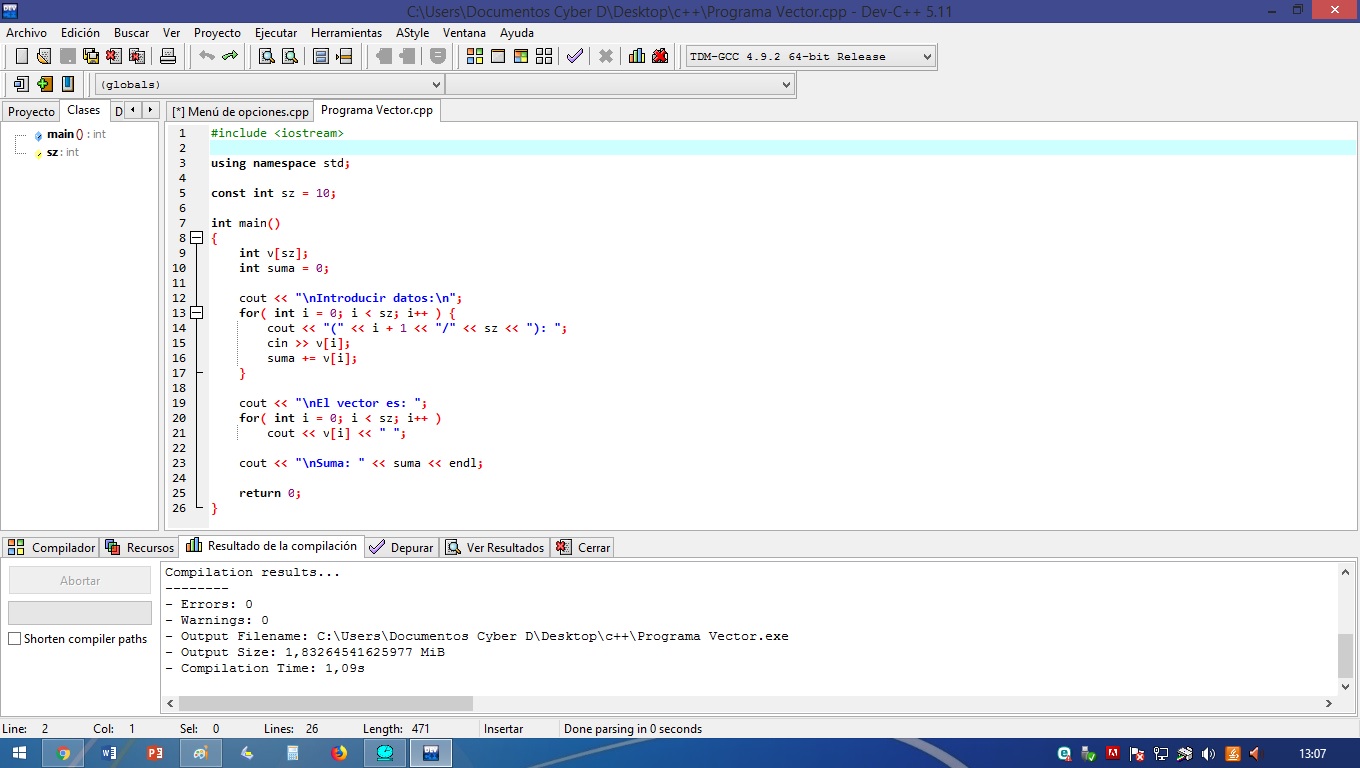Viewport: 1360px width, 768px height.
Task: Select the Programa Vector.cpp editor tab
Action: pyautogui.click(x=377, y=110)
